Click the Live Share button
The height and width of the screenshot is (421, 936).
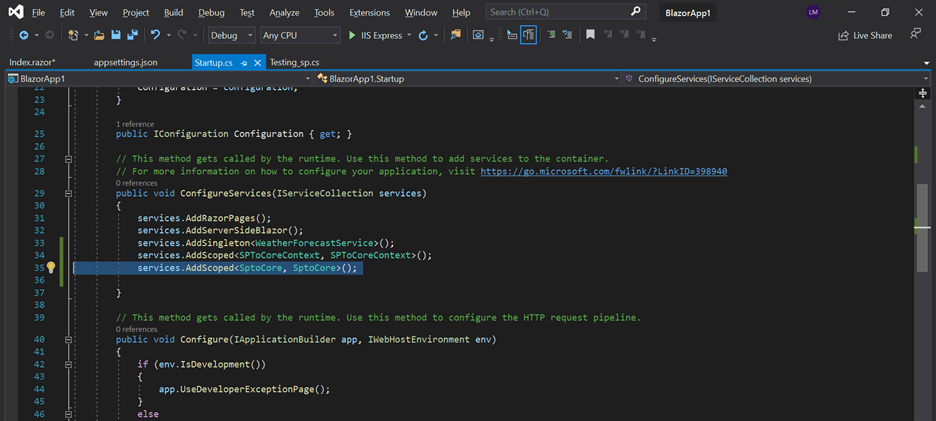coord(865,35)
